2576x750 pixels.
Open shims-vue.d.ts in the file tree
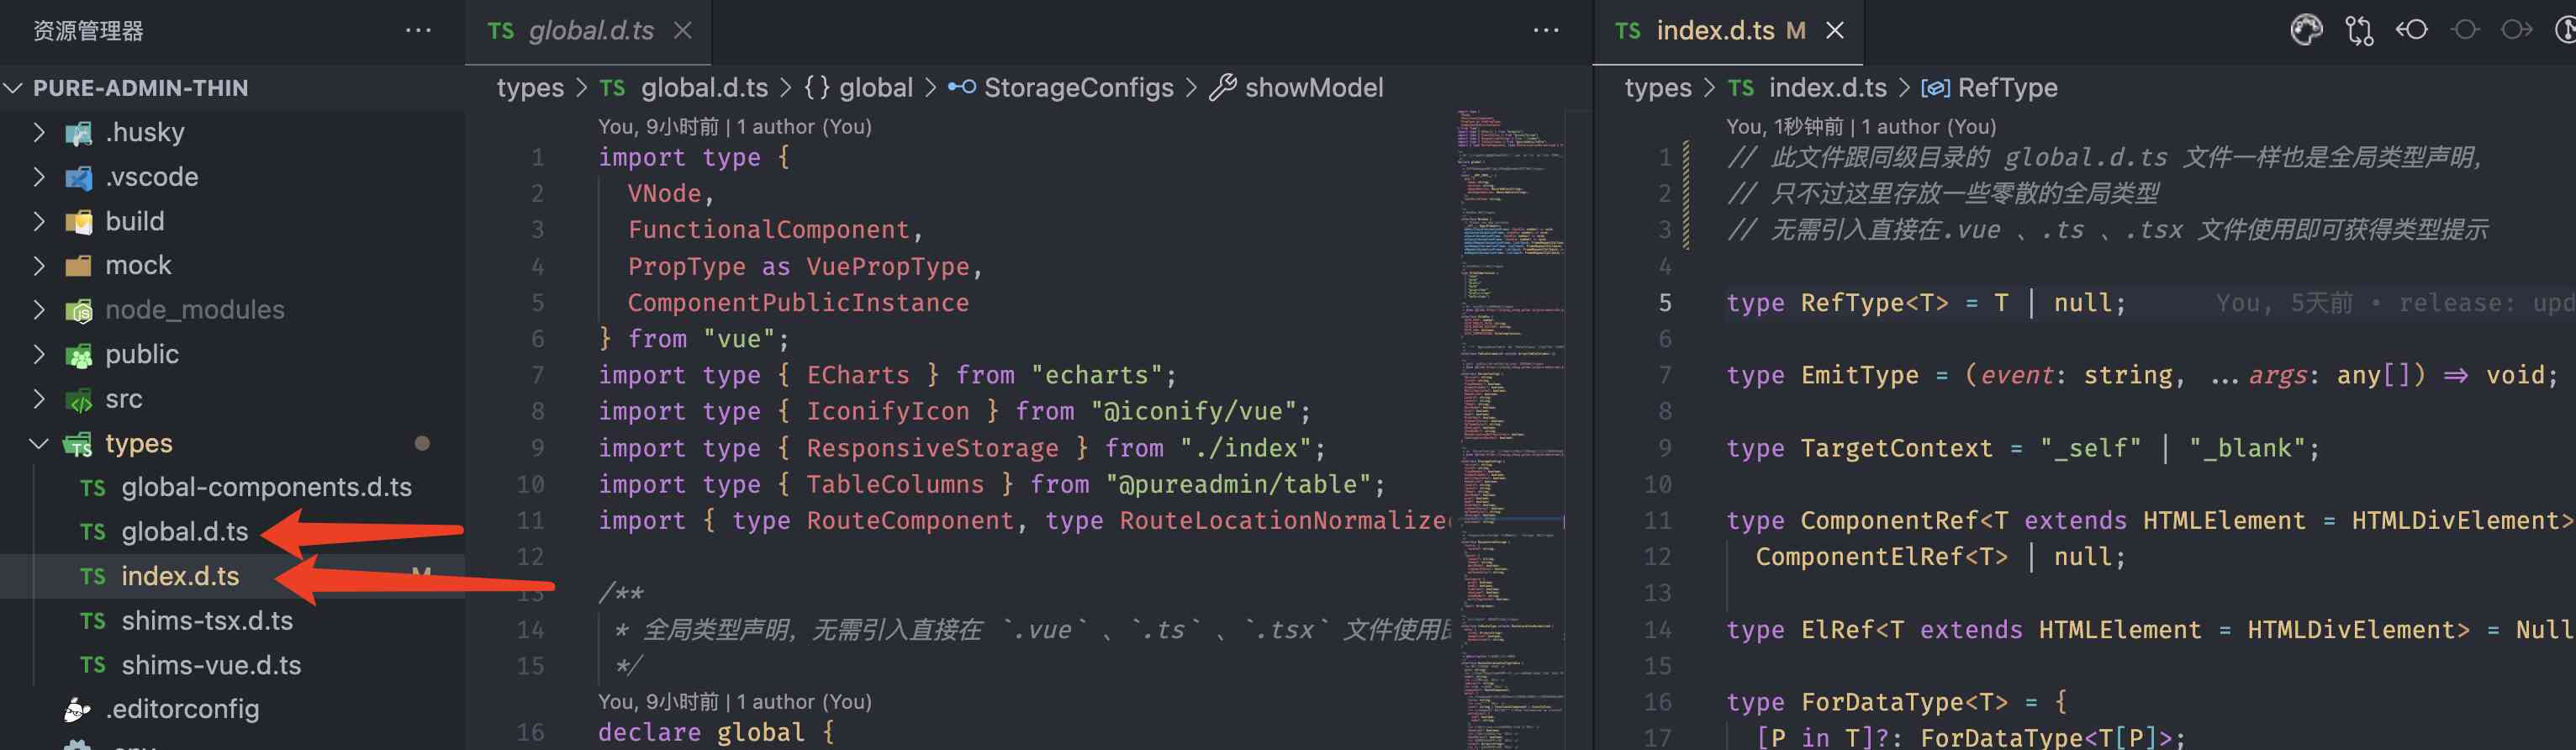211,665
